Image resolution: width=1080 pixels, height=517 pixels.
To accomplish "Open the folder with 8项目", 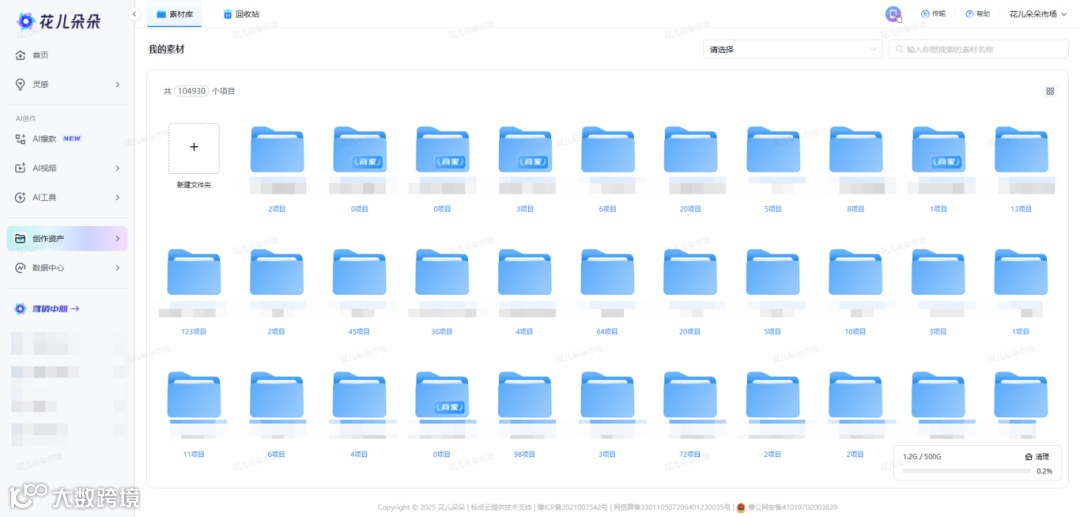I will click(x=856, y=149).
